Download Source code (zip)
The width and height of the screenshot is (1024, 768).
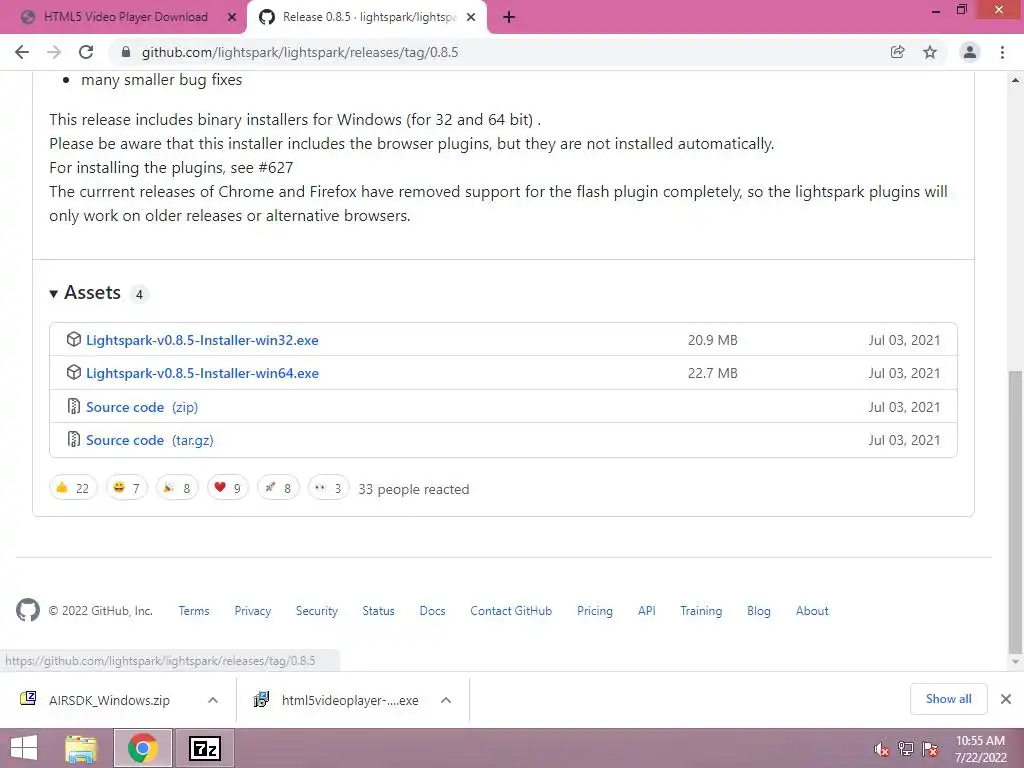click(x=142, y=407)
